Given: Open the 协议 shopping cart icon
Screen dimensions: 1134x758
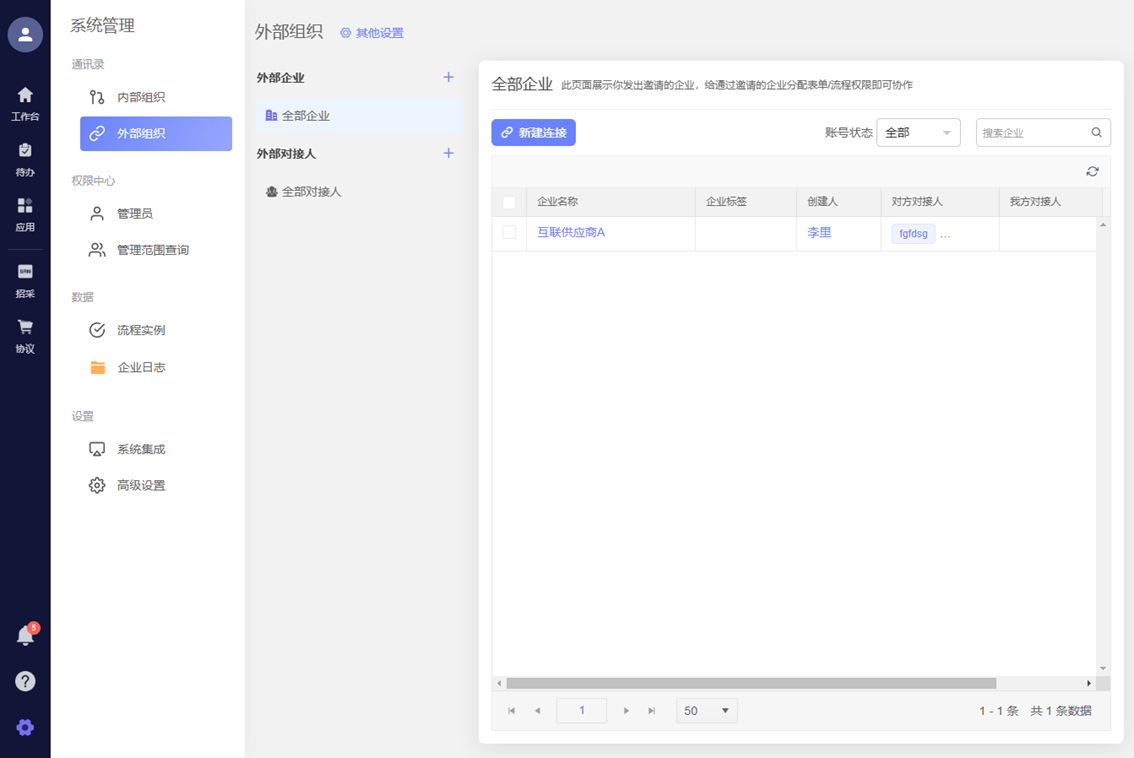Looking at the screenshot, I should tap(25, 335).
